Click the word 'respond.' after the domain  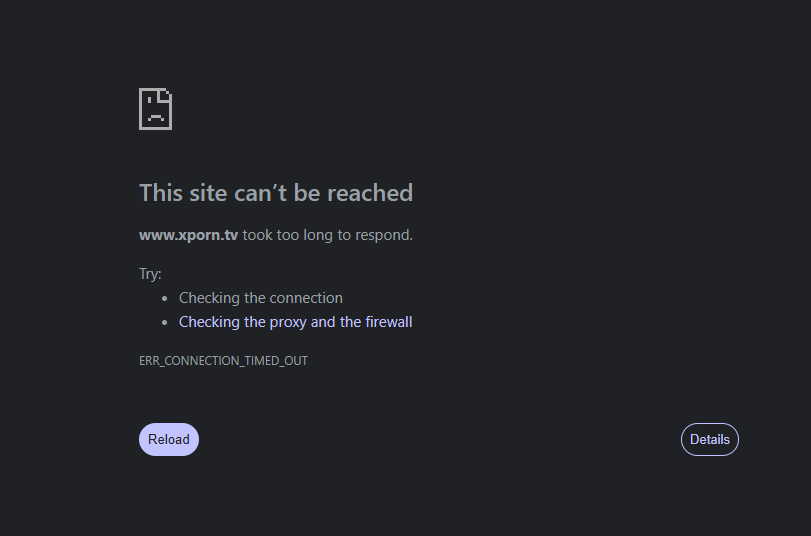[x=384, y=235]
